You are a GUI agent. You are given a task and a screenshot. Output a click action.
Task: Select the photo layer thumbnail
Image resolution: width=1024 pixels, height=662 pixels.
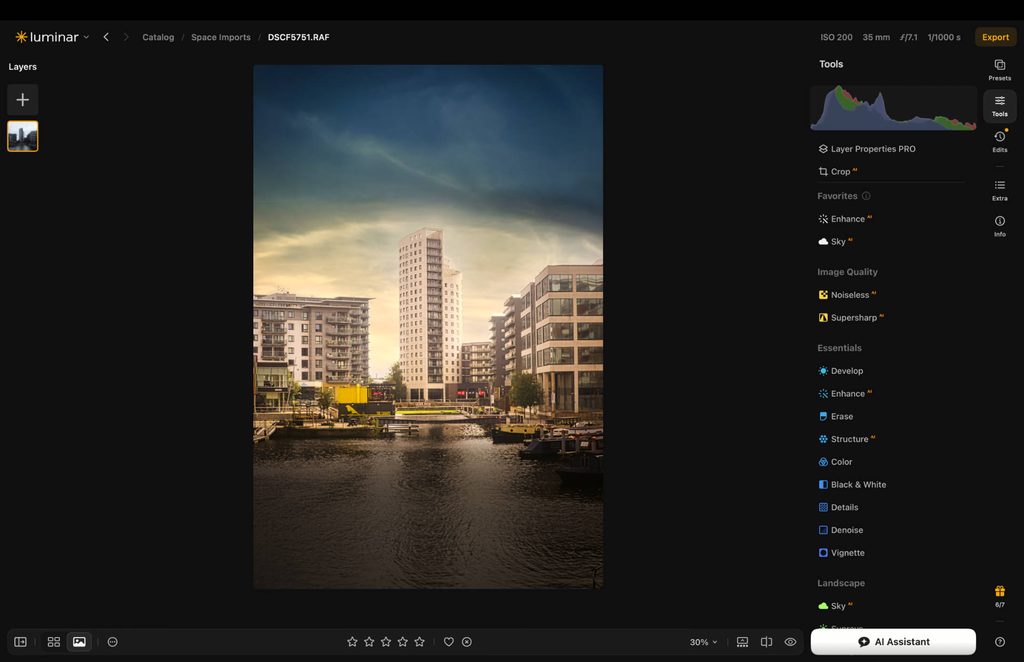23,136
